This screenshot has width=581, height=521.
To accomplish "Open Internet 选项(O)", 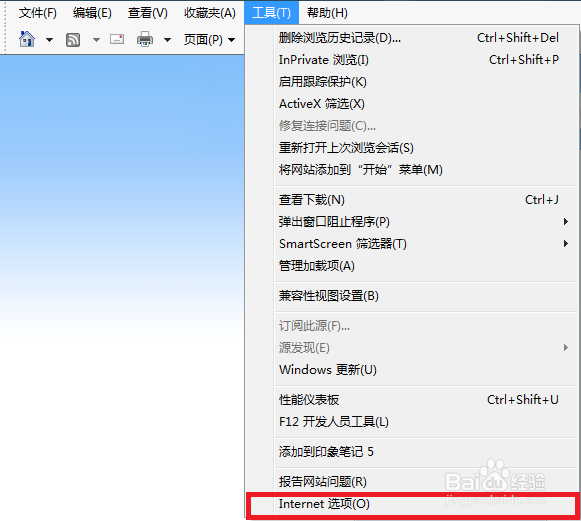I will [x=412, y=504].
